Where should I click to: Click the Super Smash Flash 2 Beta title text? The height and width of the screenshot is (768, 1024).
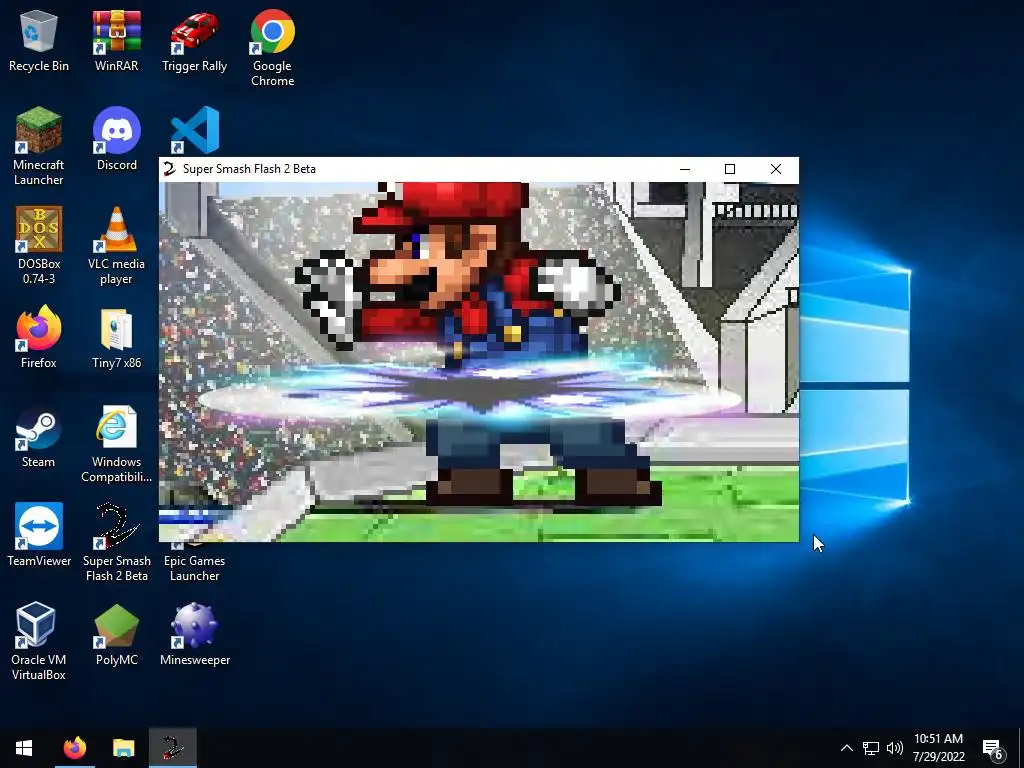249,169
